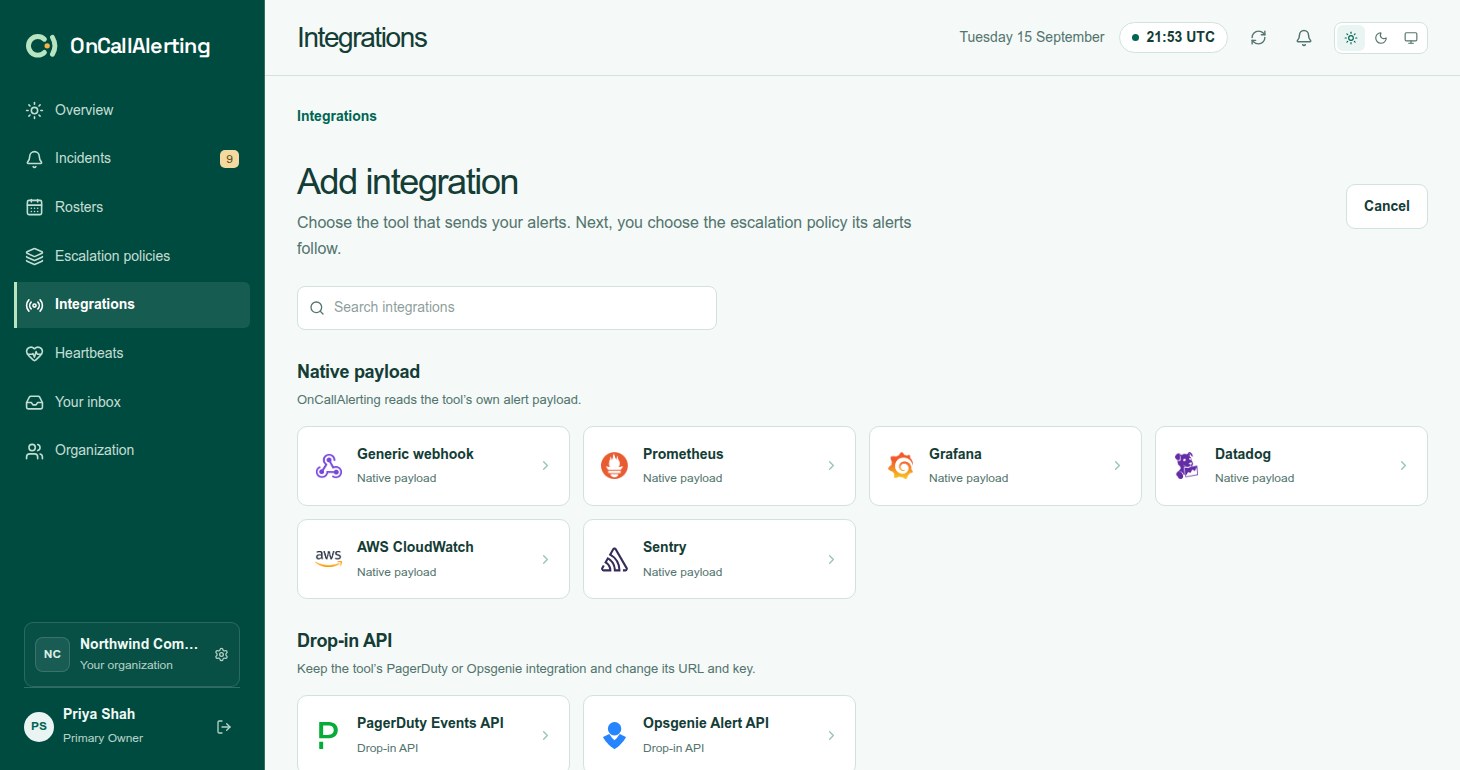Log out using the sign-out icon
The height and width of the screenshot is (770, 1460).
[x=224, y=727]
